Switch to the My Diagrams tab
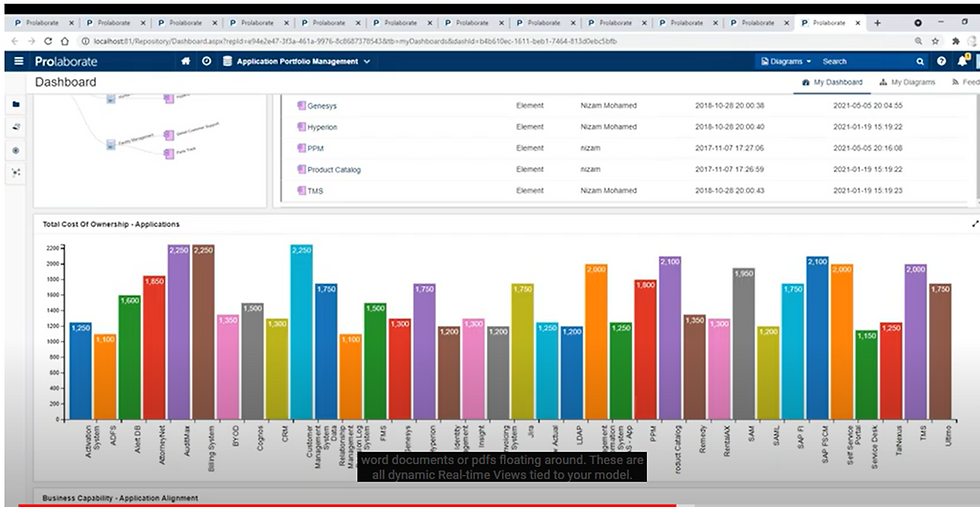The height and width of the screenshot is (507, 980). pos(907,82)
